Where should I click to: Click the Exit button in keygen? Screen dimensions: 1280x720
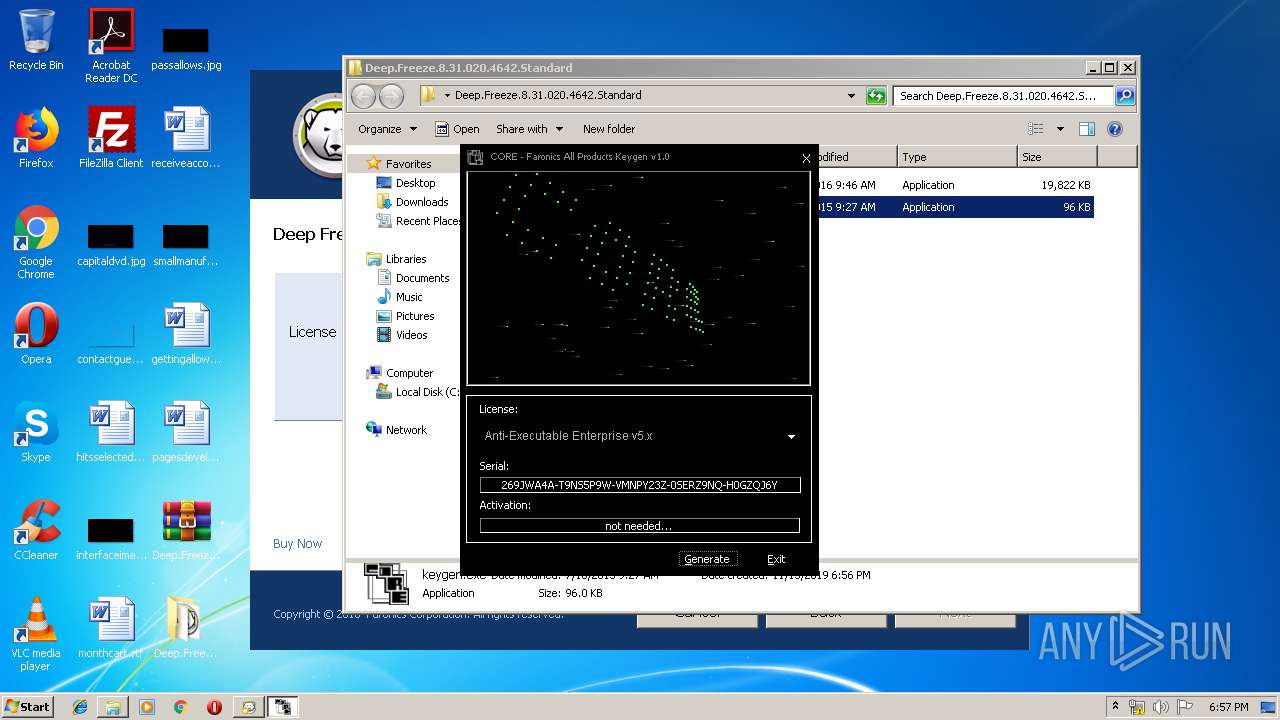(x=776, y=559)
